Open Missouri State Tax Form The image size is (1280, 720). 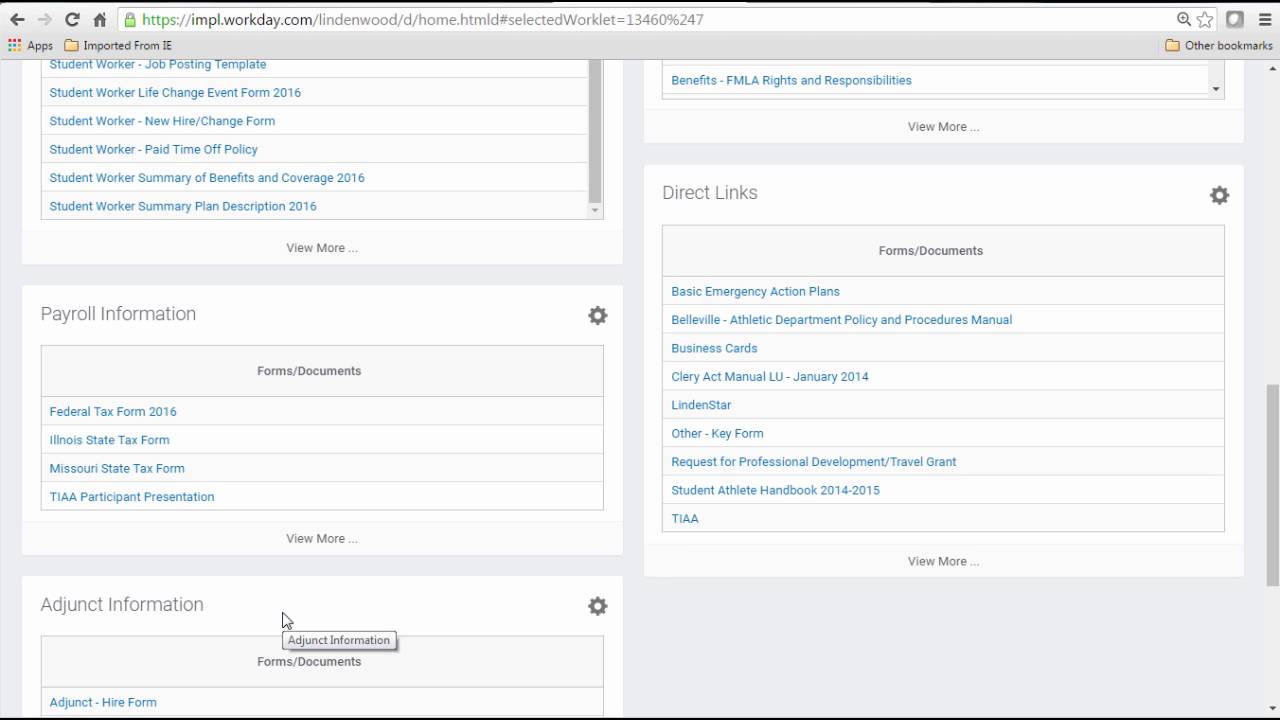[117, 468]
